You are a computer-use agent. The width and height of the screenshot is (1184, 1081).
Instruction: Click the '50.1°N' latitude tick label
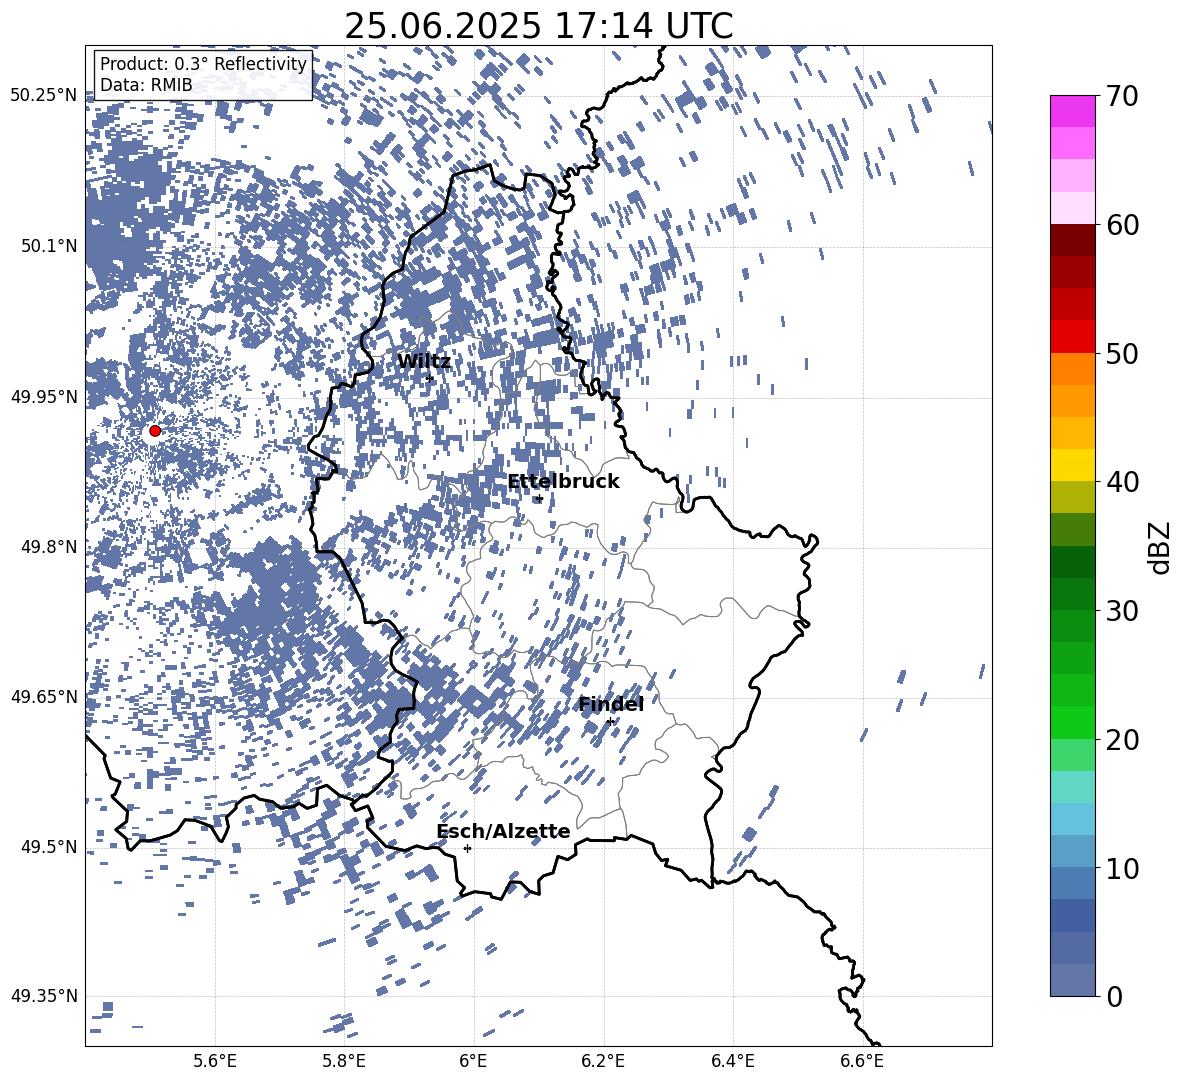49,246
